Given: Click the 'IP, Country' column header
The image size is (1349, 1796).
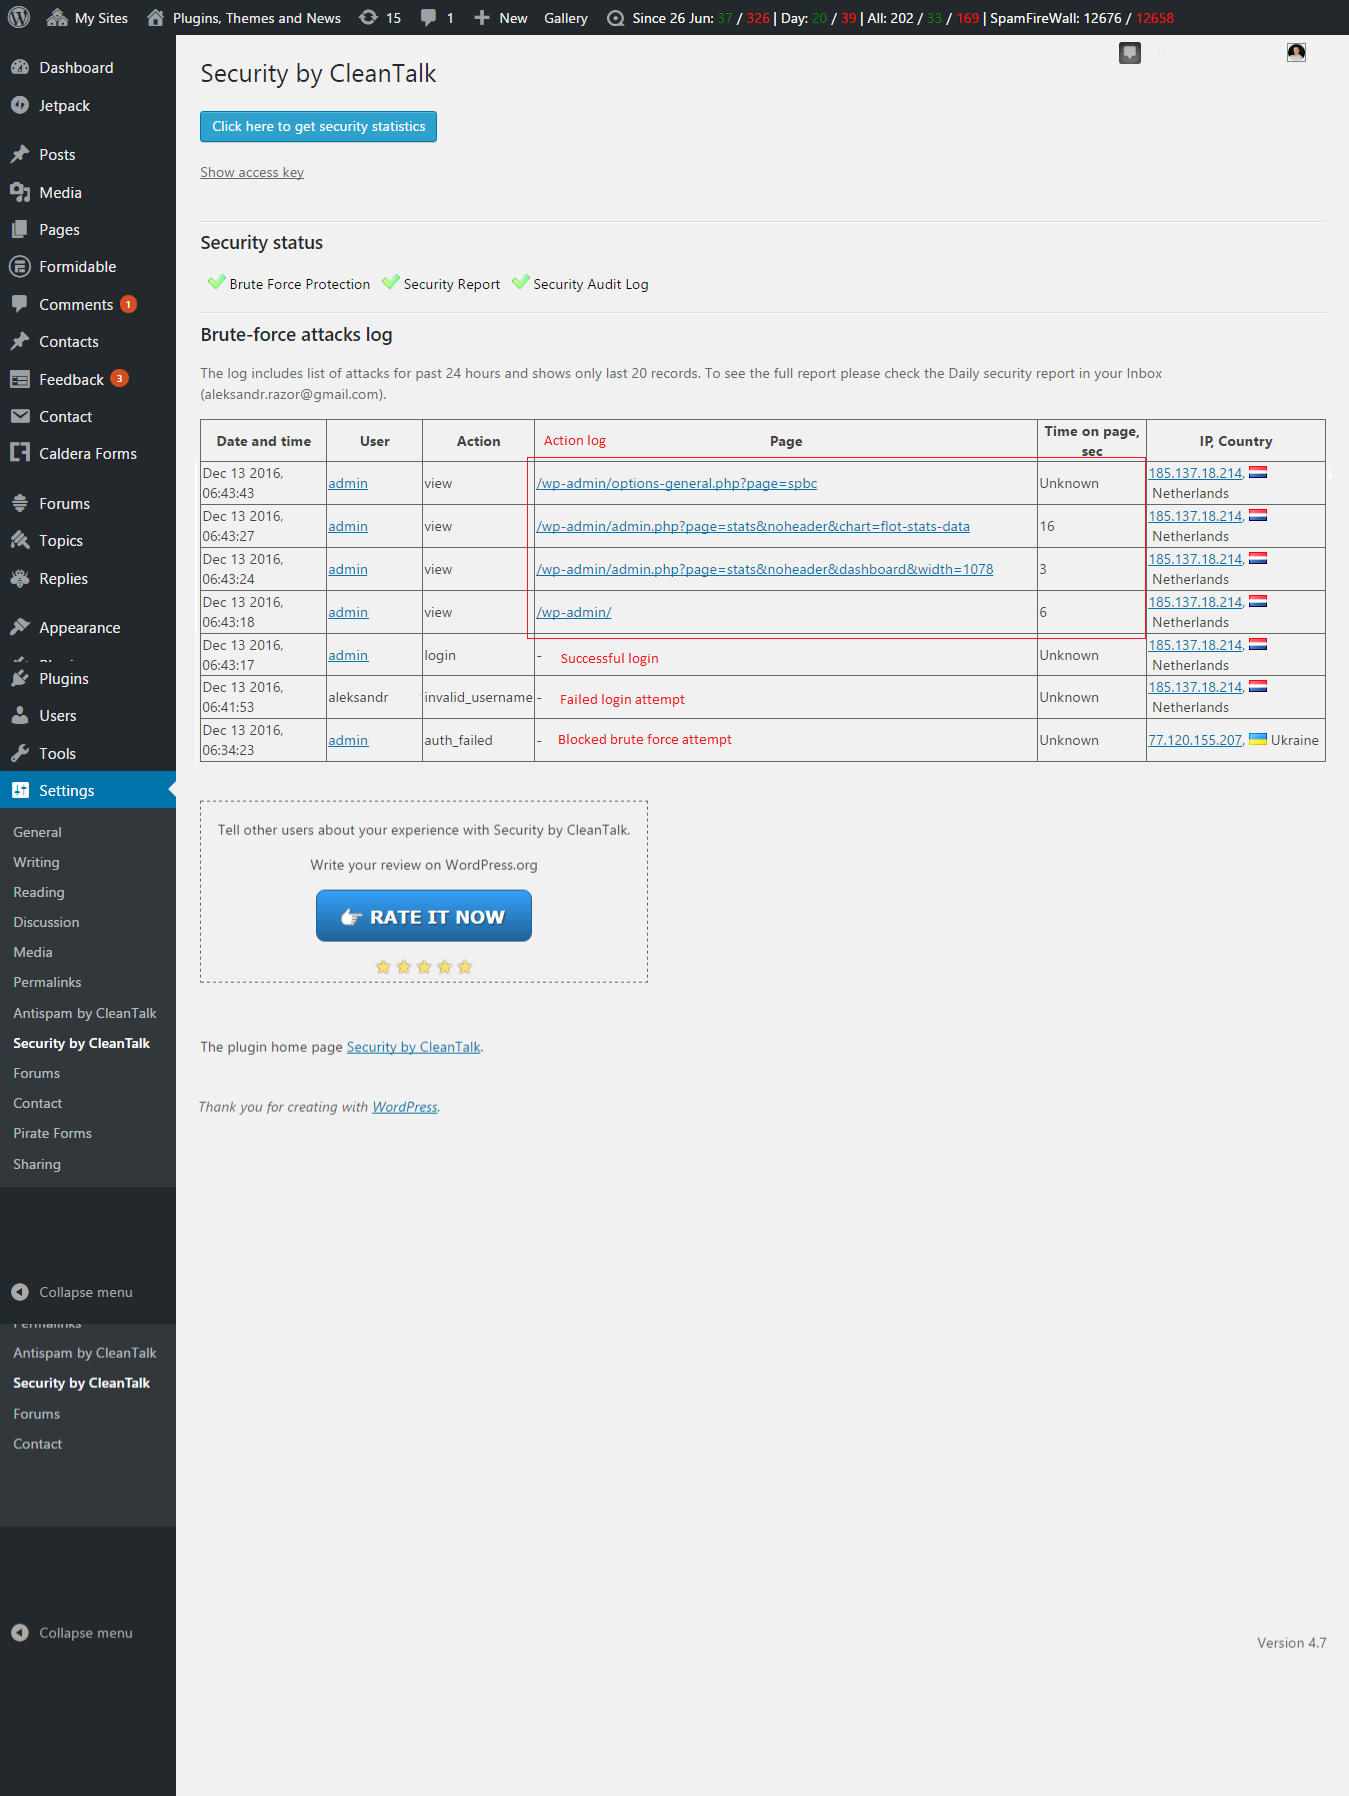Looking at the screenshot, I should click(1236, 441).
